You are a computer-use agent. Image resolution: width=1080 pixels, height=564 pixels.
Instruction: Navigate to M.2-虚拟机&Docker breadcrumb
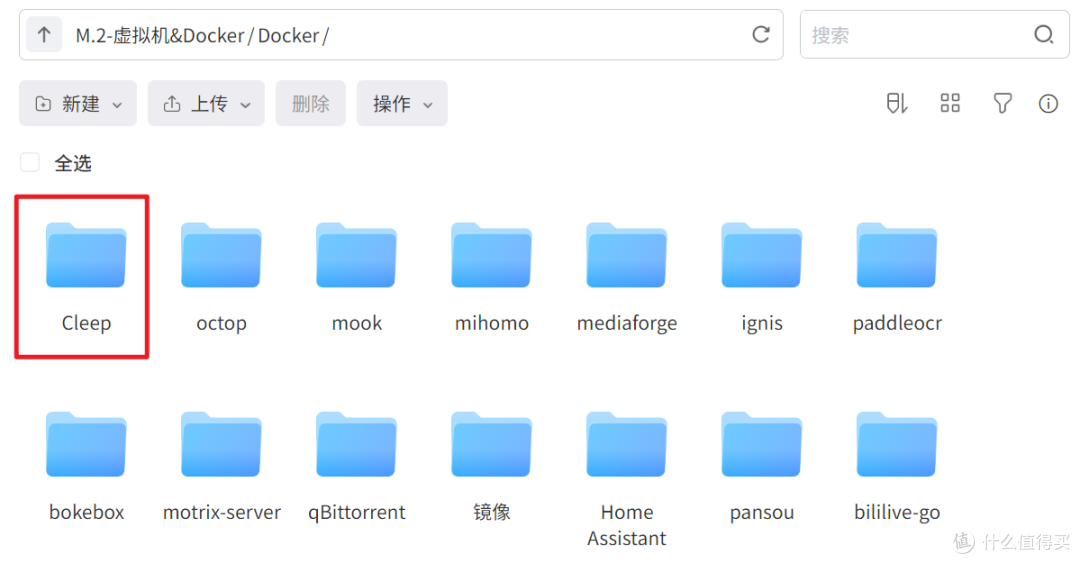(160, 35)
